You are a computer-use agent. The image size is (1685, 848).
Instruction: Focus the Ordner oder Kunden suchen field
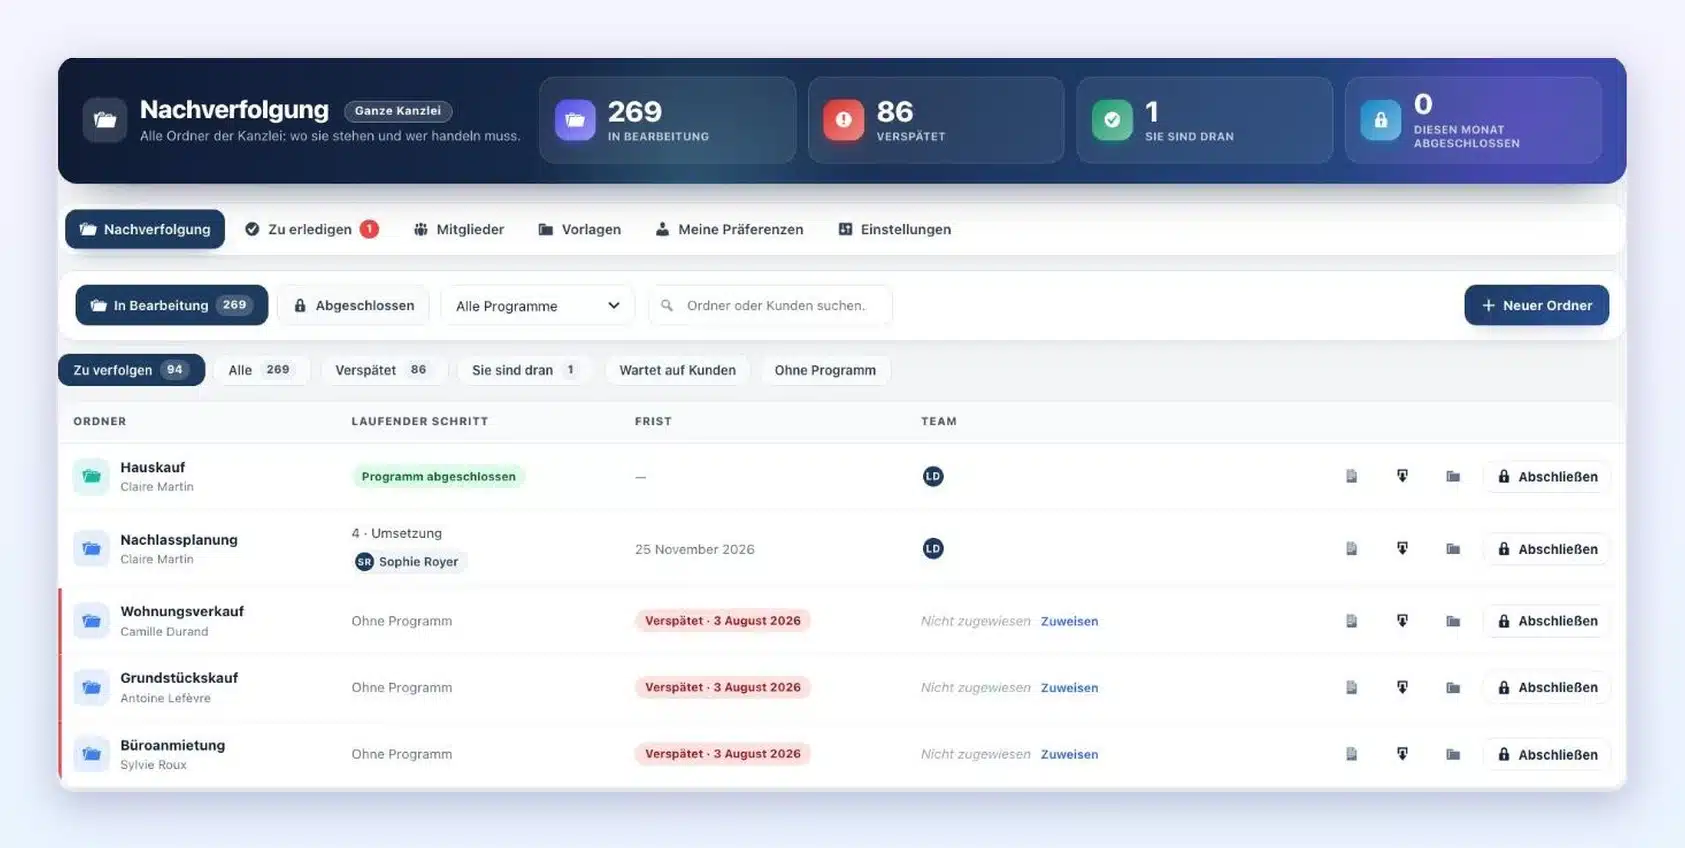click(x=770, y=305)
